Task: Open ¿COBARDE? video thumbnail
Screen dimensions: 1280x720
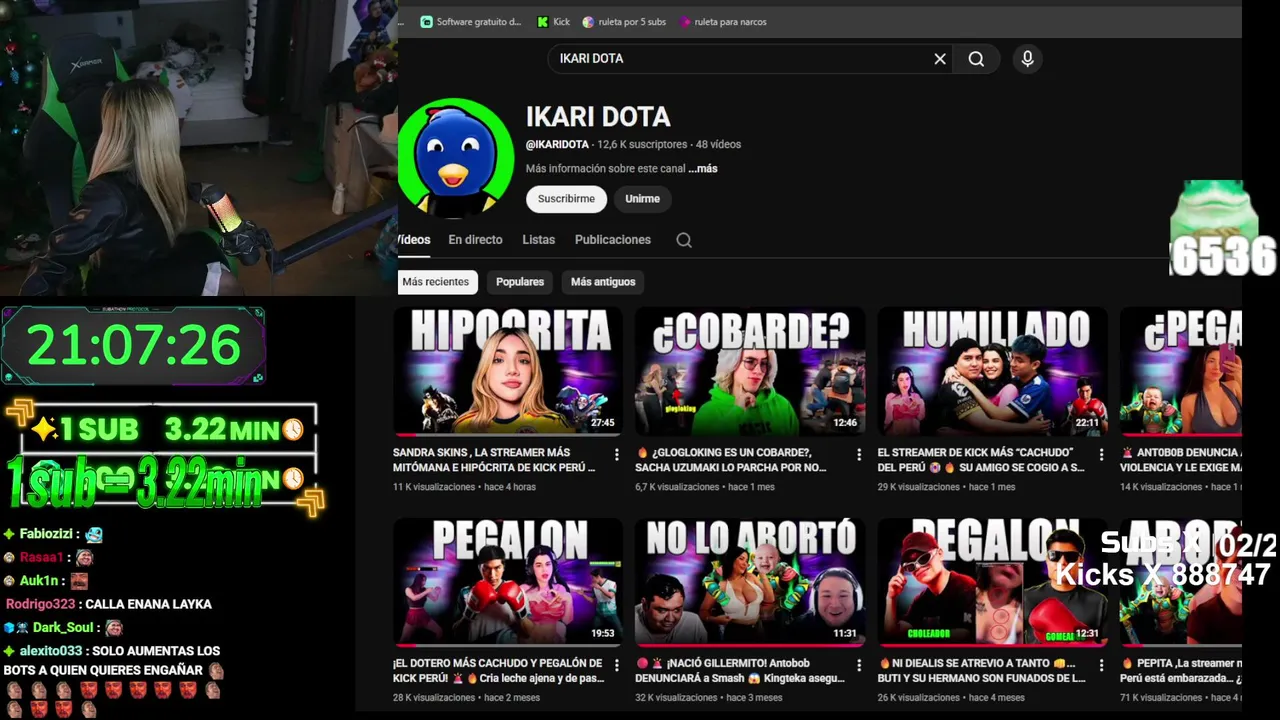Action: [x=750, y=371]
